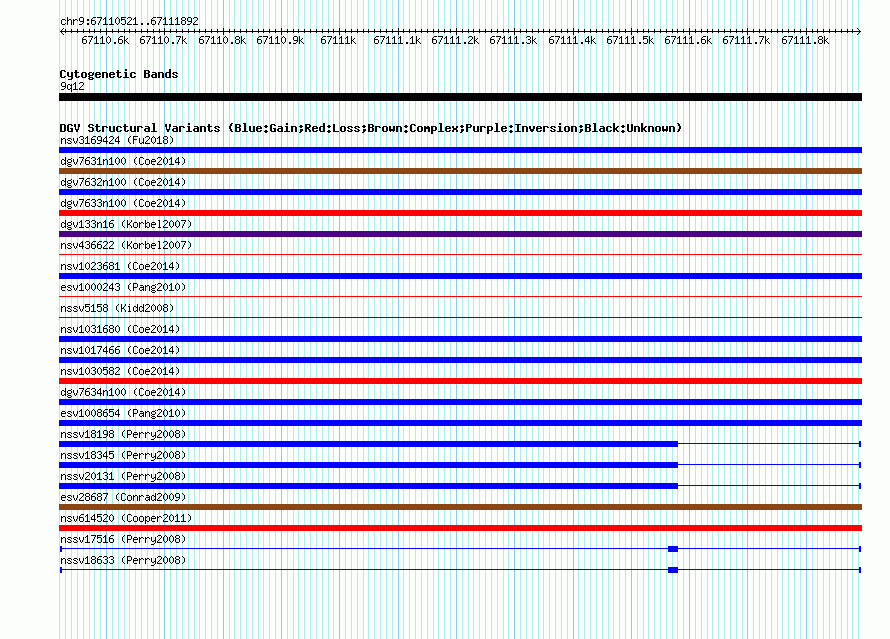Select the thick blue nssv20131 bar
This screenshot has height=639, width=890.
tap(368, 486)
